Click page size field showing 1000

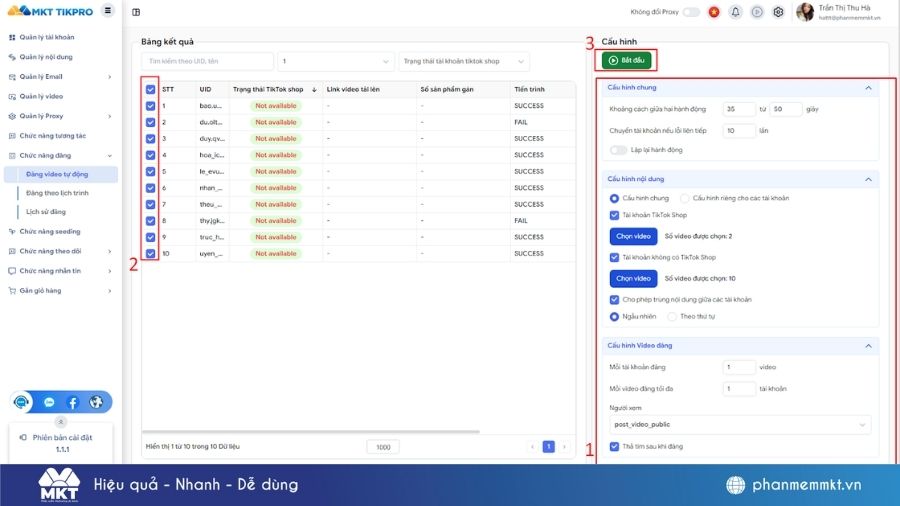point(383,447)
